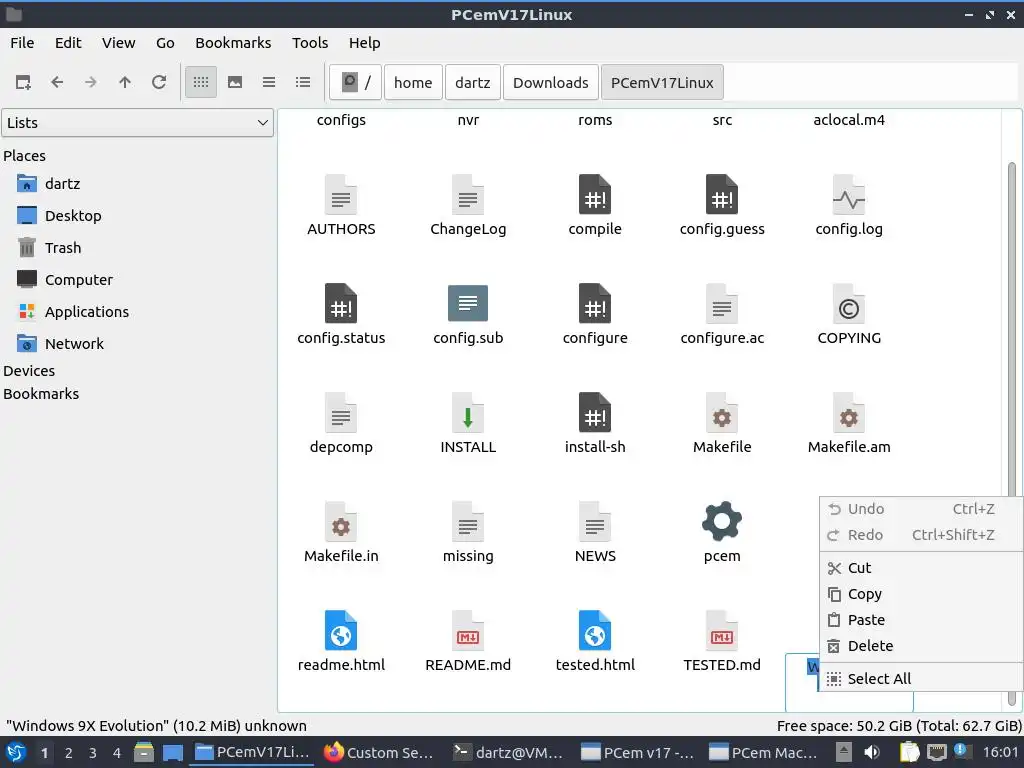Open the Tools menu
This screenshot has height=768, width=1024.
coord(310,43)
